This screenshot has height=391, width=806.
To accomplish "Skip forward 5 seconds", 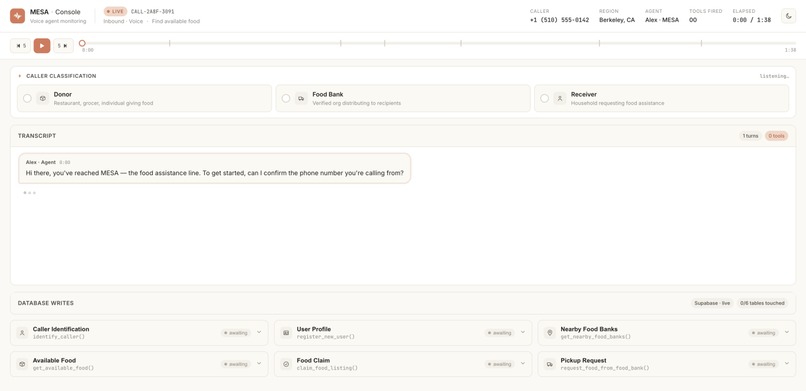I will coord(63,46).
